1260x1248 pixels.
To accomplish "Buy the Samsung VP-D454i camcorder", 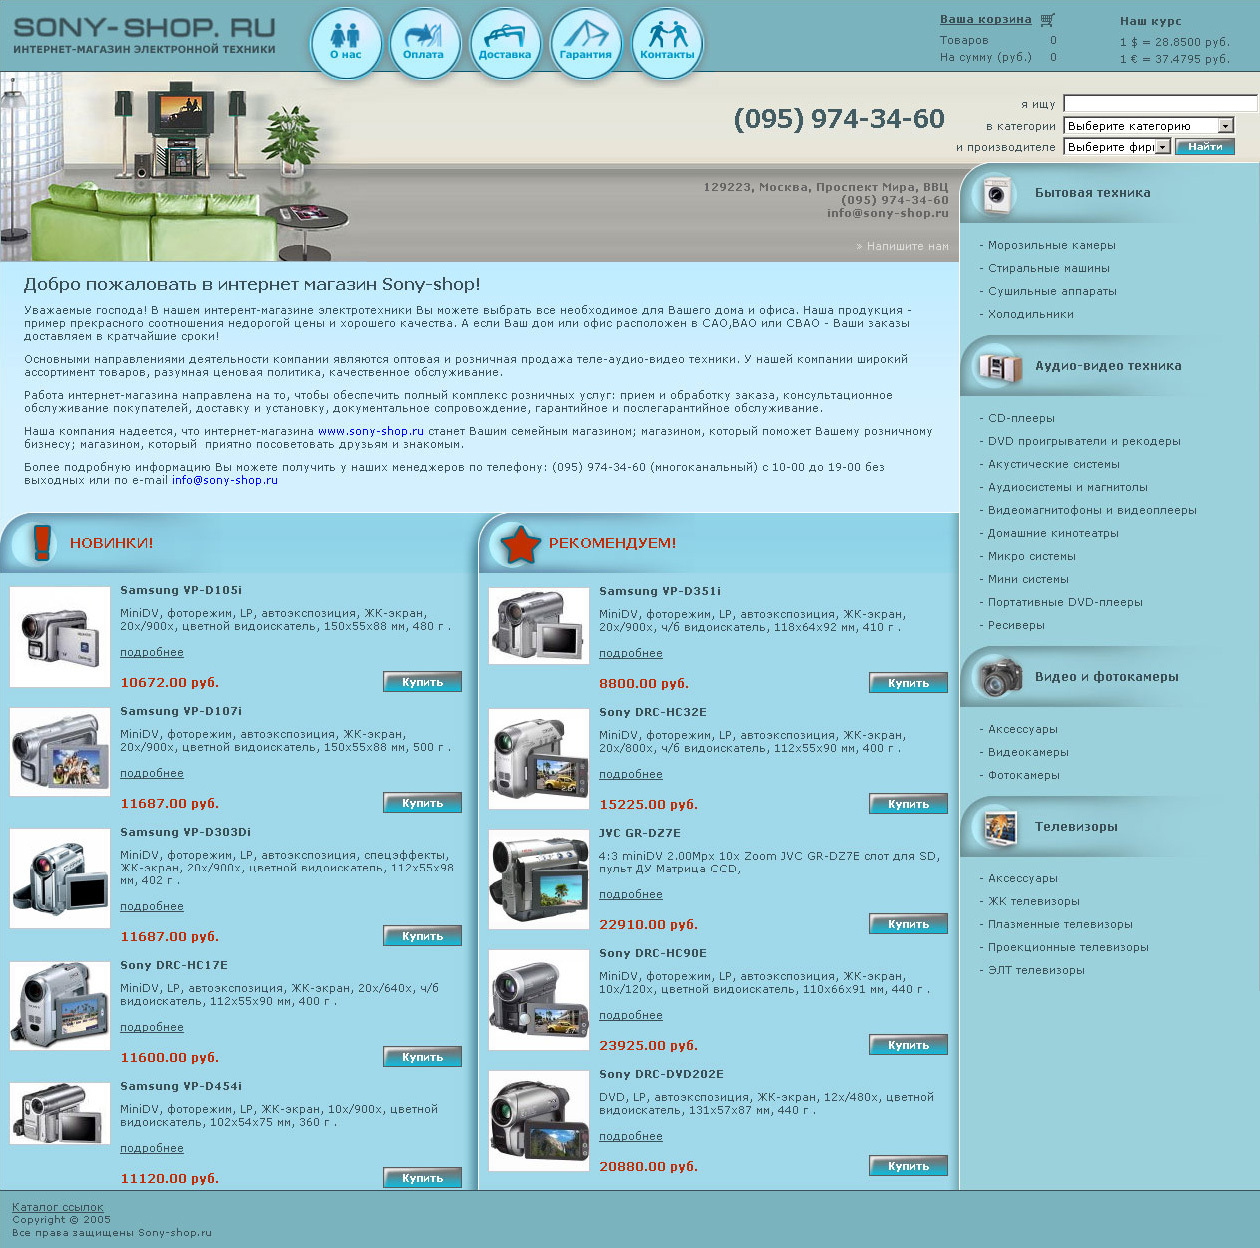I will point(422,1178).
